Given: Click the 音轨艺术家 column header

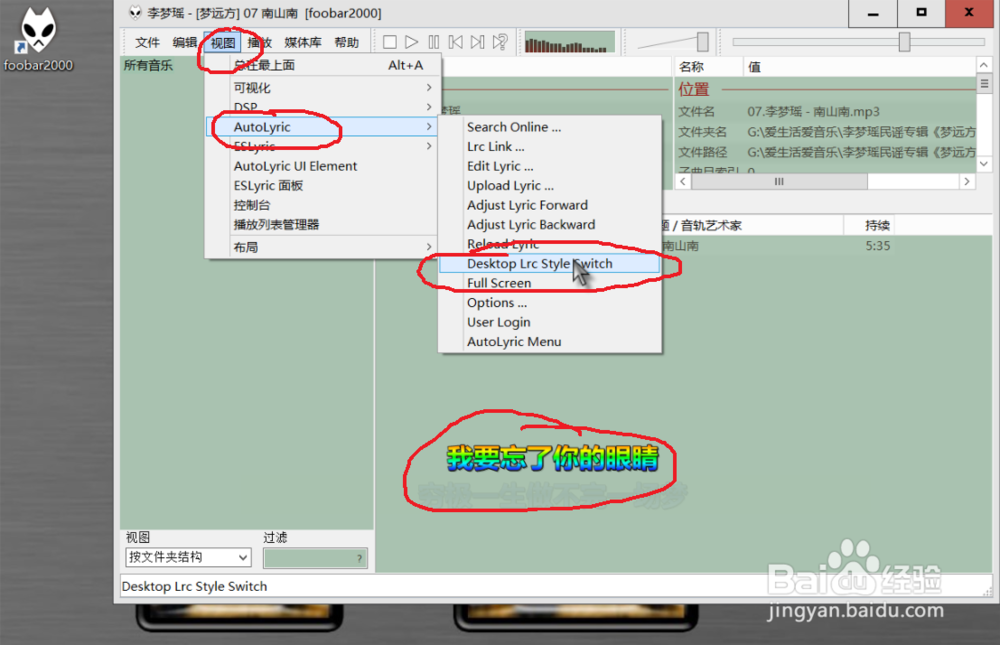Looking at the screenshot, I should 711,226.
